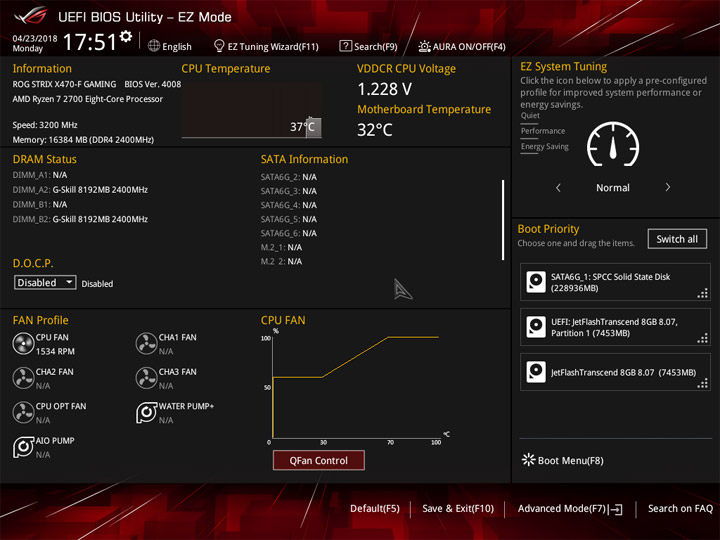Click the 32°C motherboard temperature value

coord(375,130)
